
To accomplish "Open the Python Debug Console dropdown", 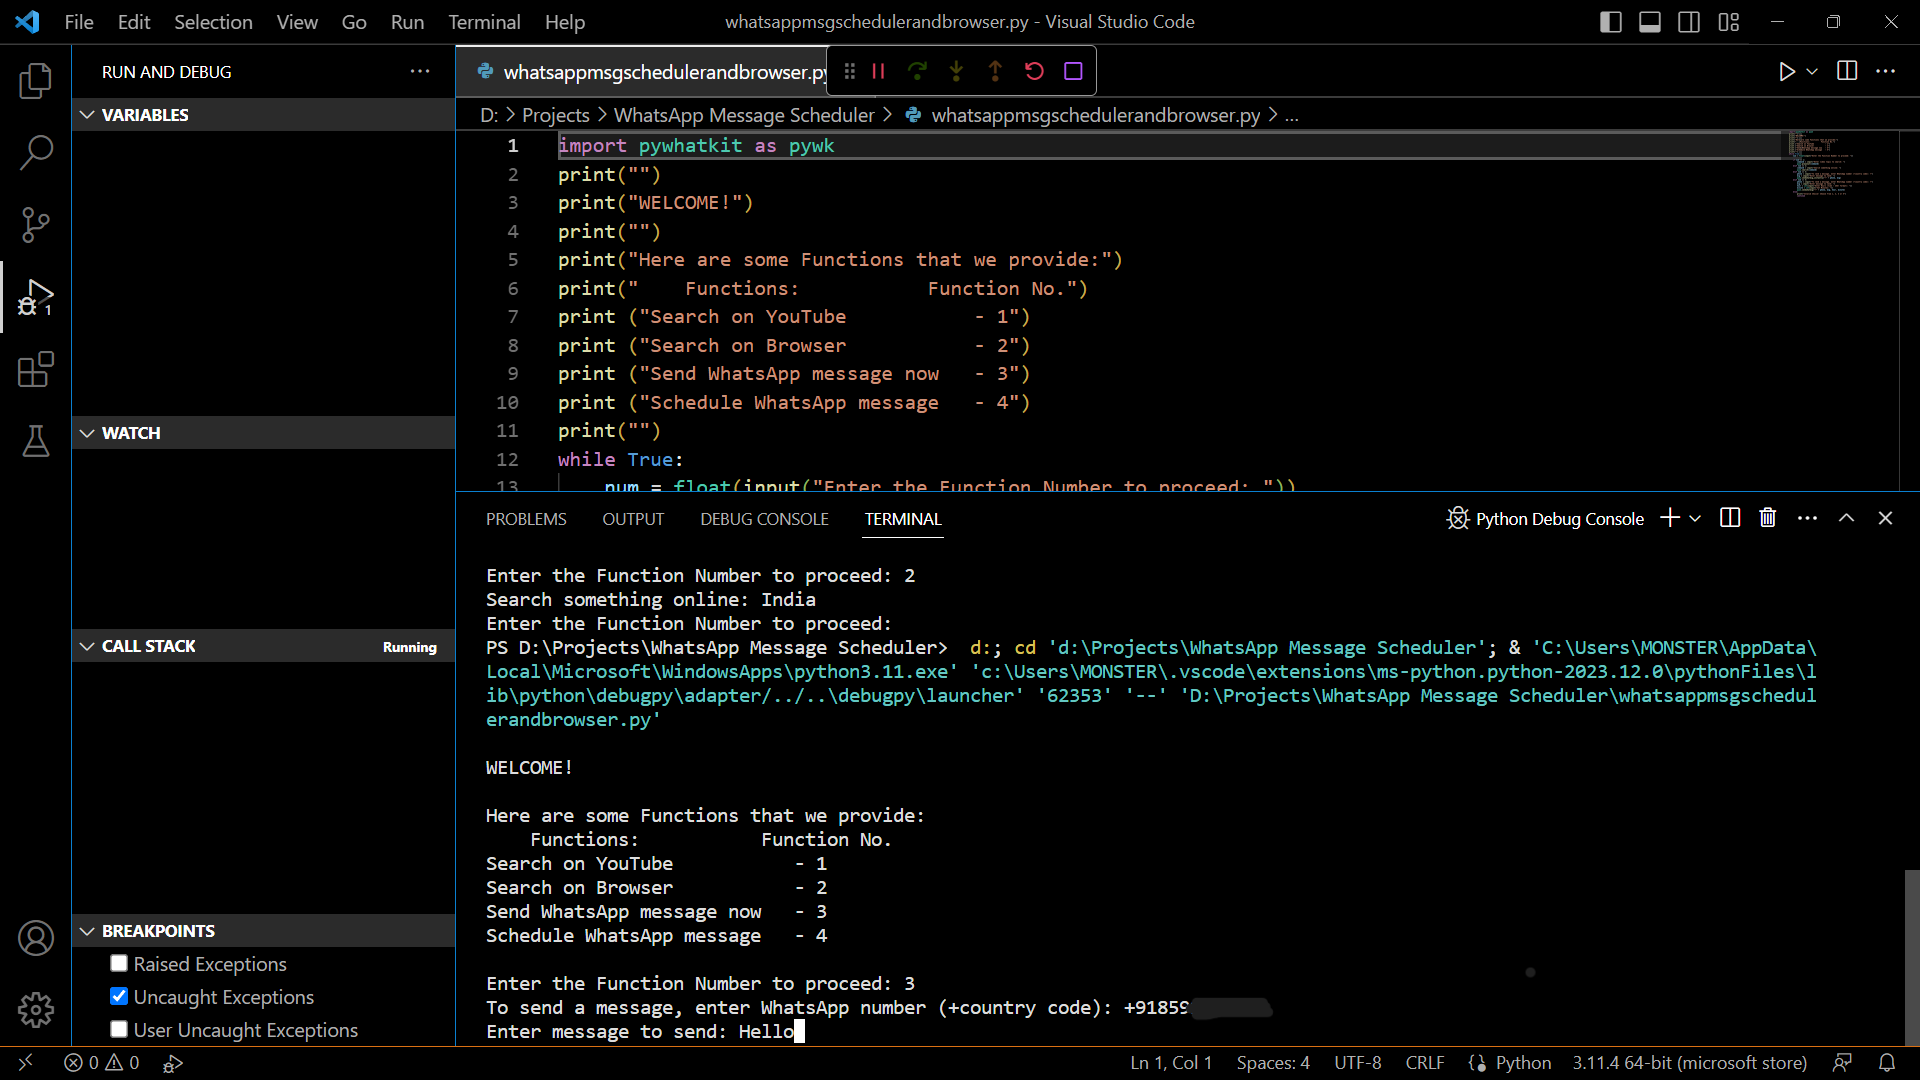I will [1697, 518].
